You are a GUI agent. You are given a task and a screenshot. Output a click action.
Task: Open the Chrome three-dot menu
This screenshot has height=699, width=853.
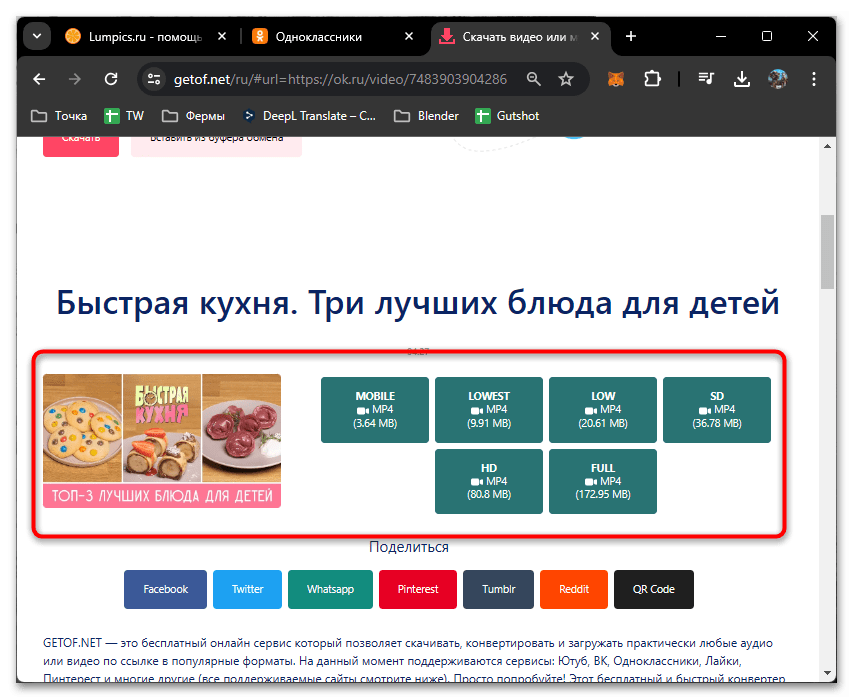pos(815,78)
